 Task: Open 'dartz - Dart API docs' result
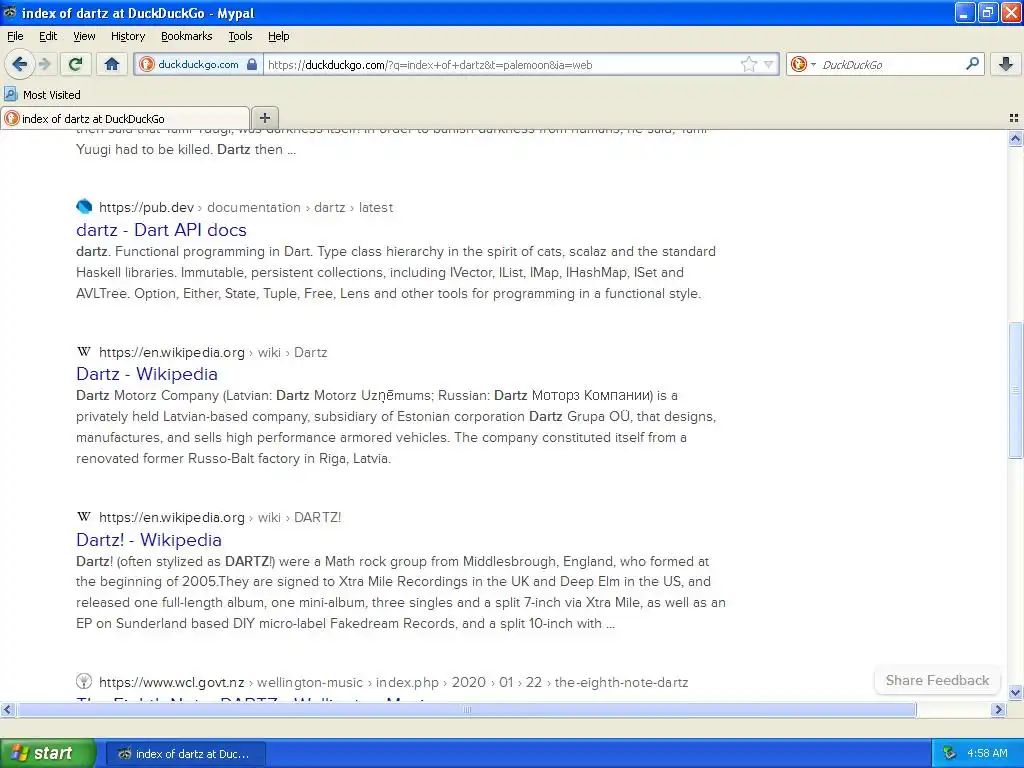(161, 230)
